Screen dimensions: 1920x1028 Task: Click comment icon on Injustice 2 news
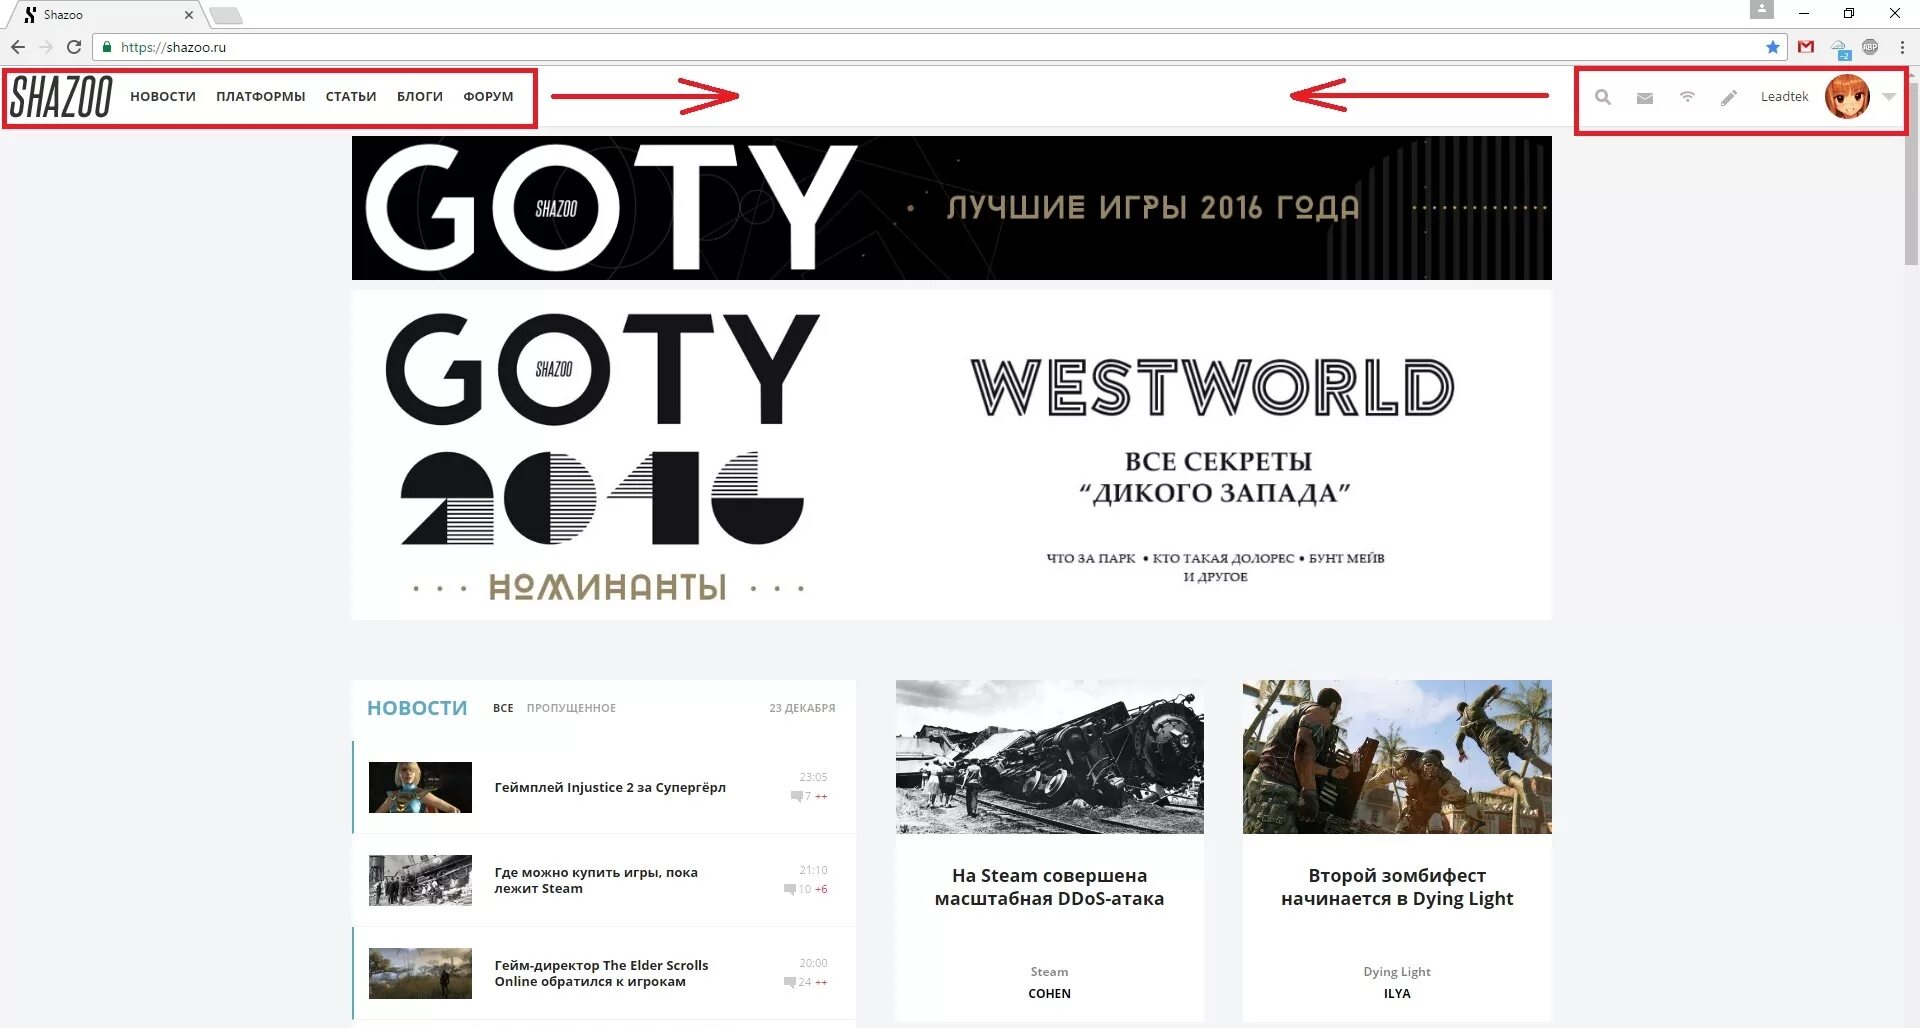point(797,797)
